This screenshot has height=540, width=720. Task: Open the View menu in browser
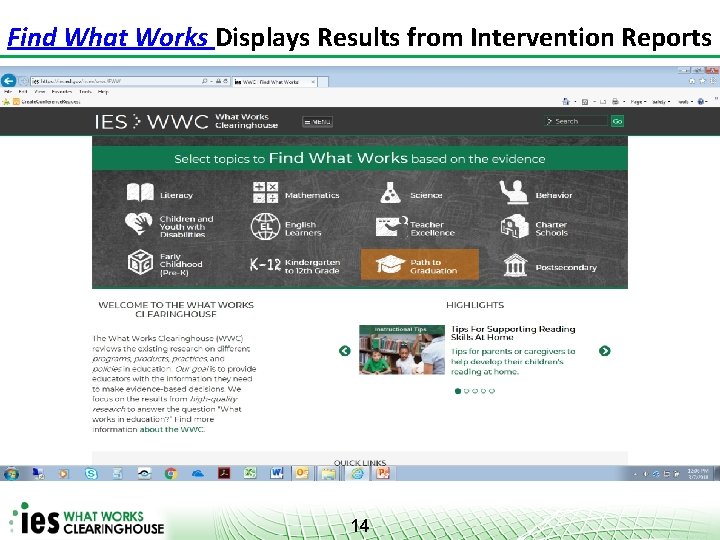(x=39, y=92)
